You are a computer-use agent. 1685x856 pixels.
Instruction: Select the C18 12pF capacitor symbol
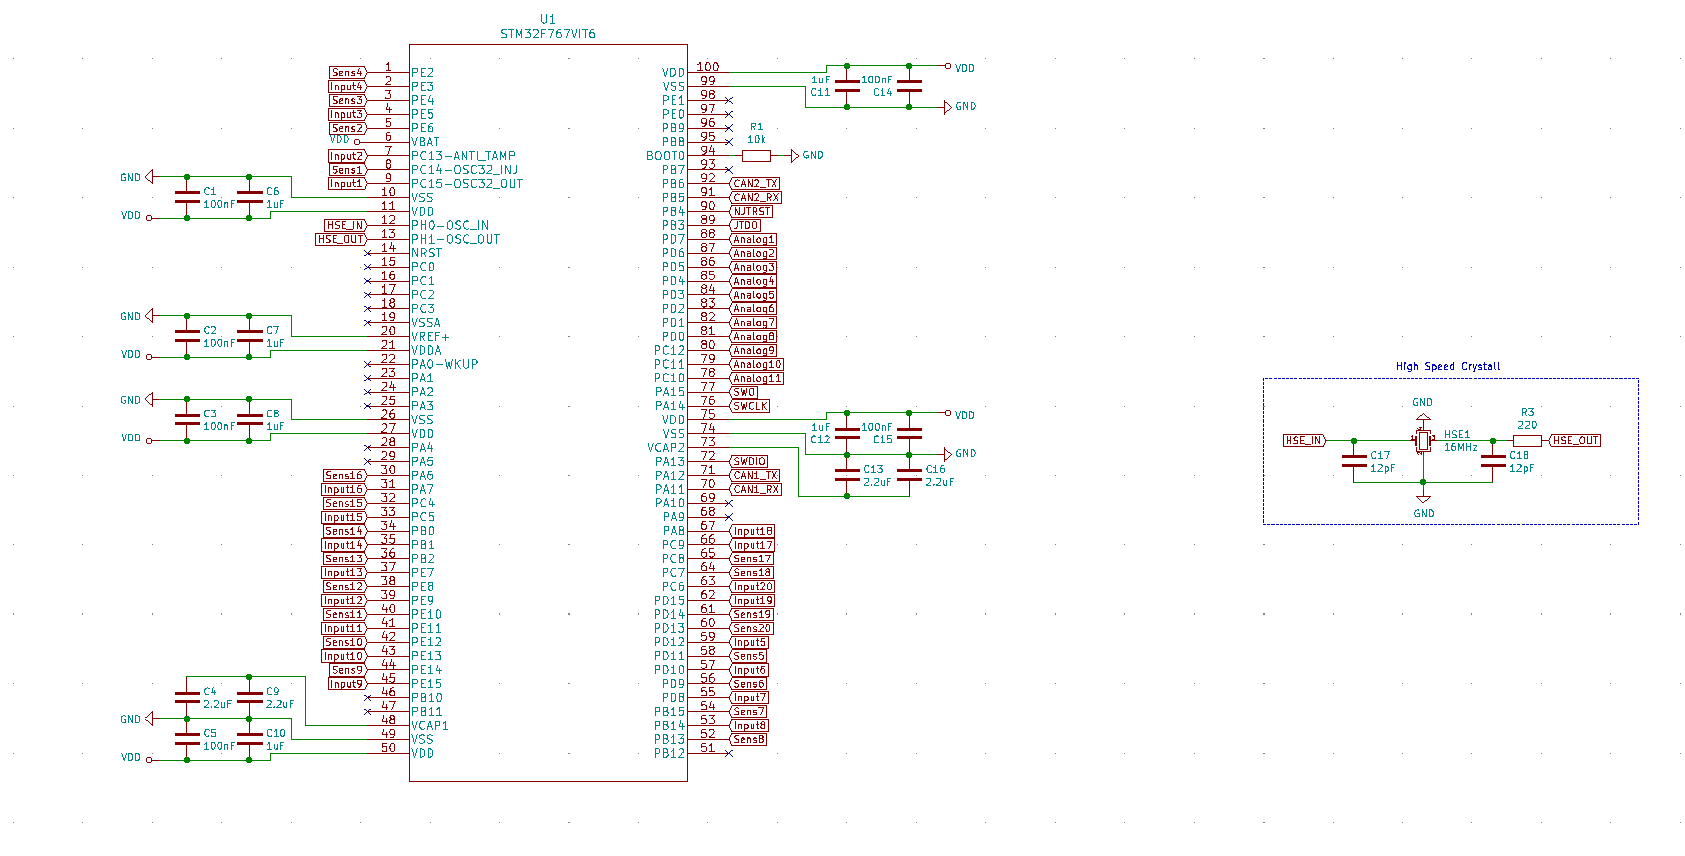point(1493,461)
